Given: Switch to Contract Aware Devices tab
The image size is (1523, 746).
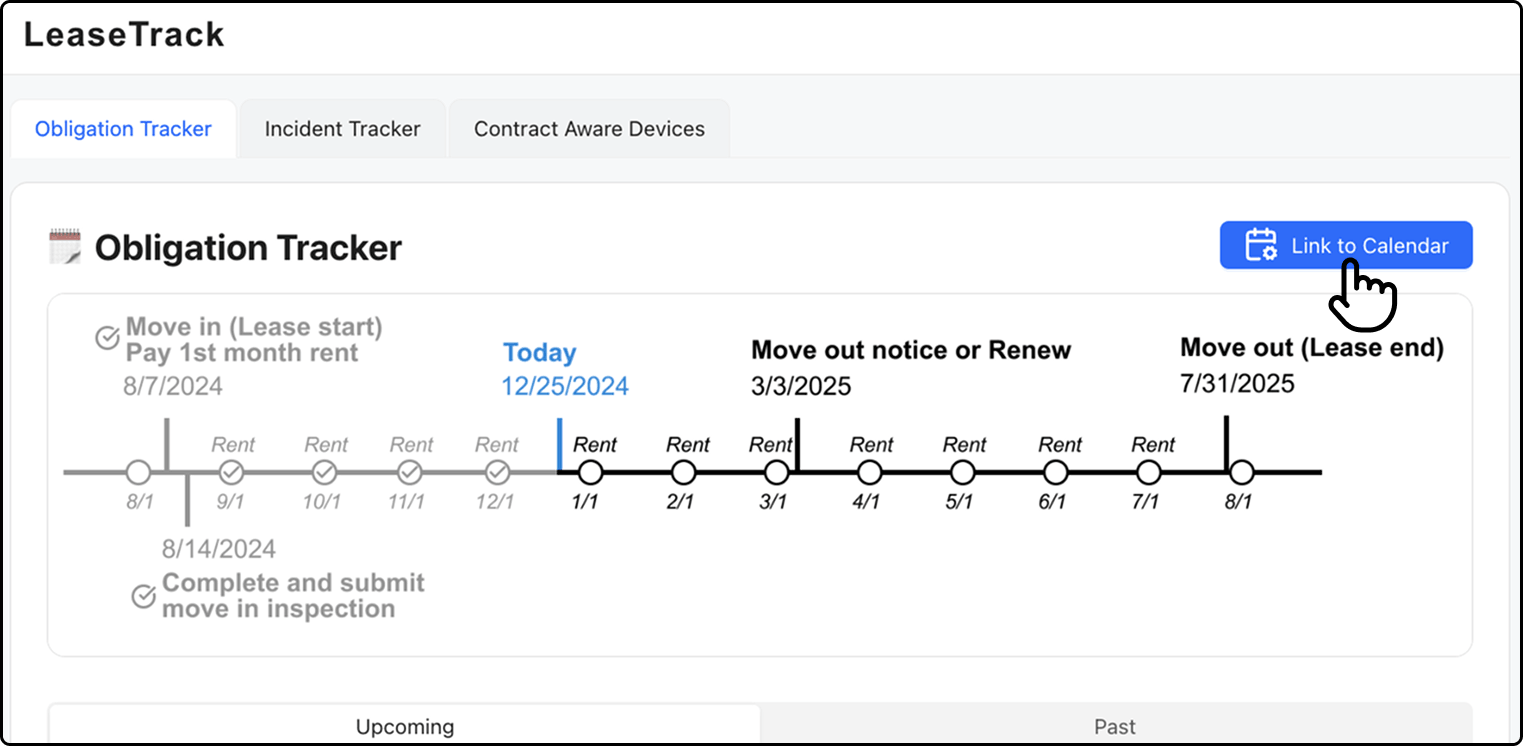Looking at the screenshot, I should point(589,129).
